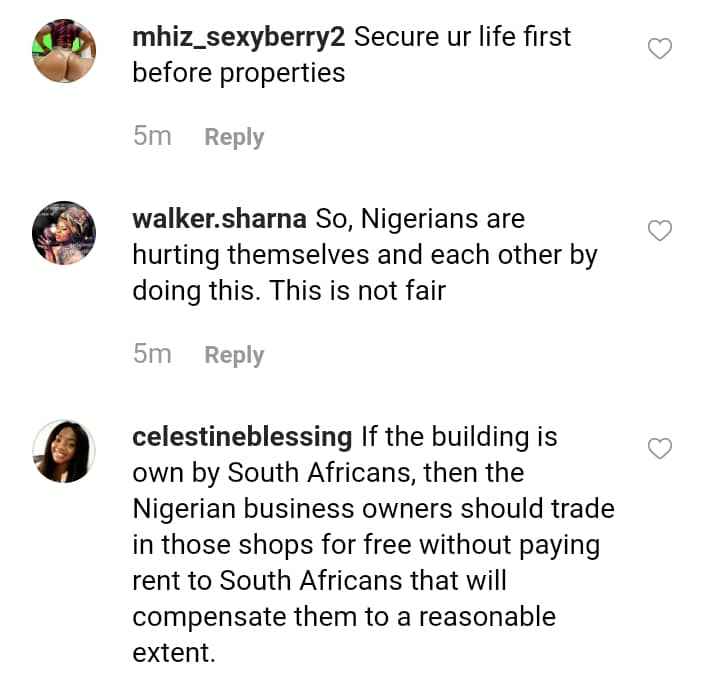View walker.sharna's profile avatar
Screen dimensions: 720x676
pyautogui.click(x=64, y=233)
